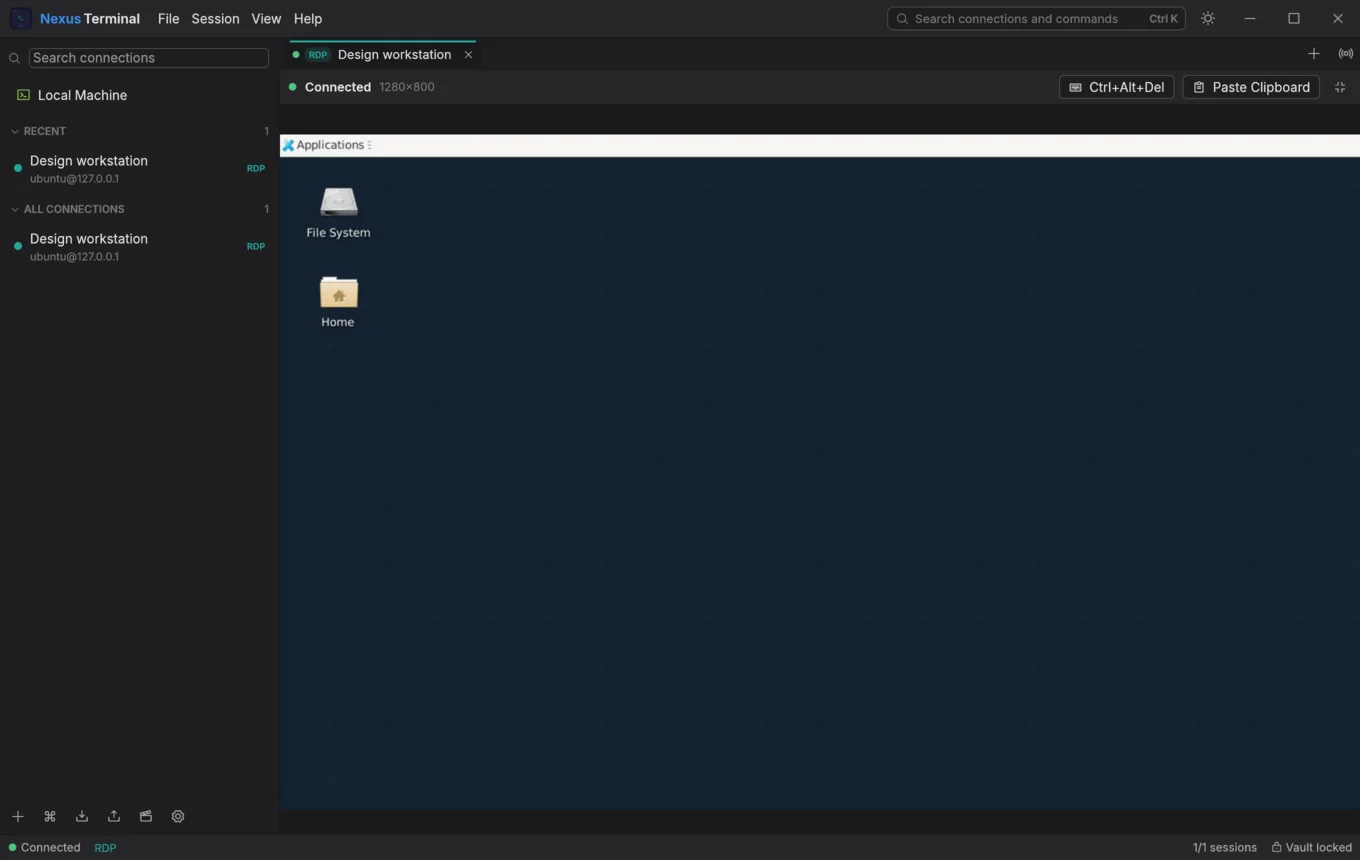
Task: Open the command shortcuts icon in the sidebar footer
Action: [x=49, y=816]
